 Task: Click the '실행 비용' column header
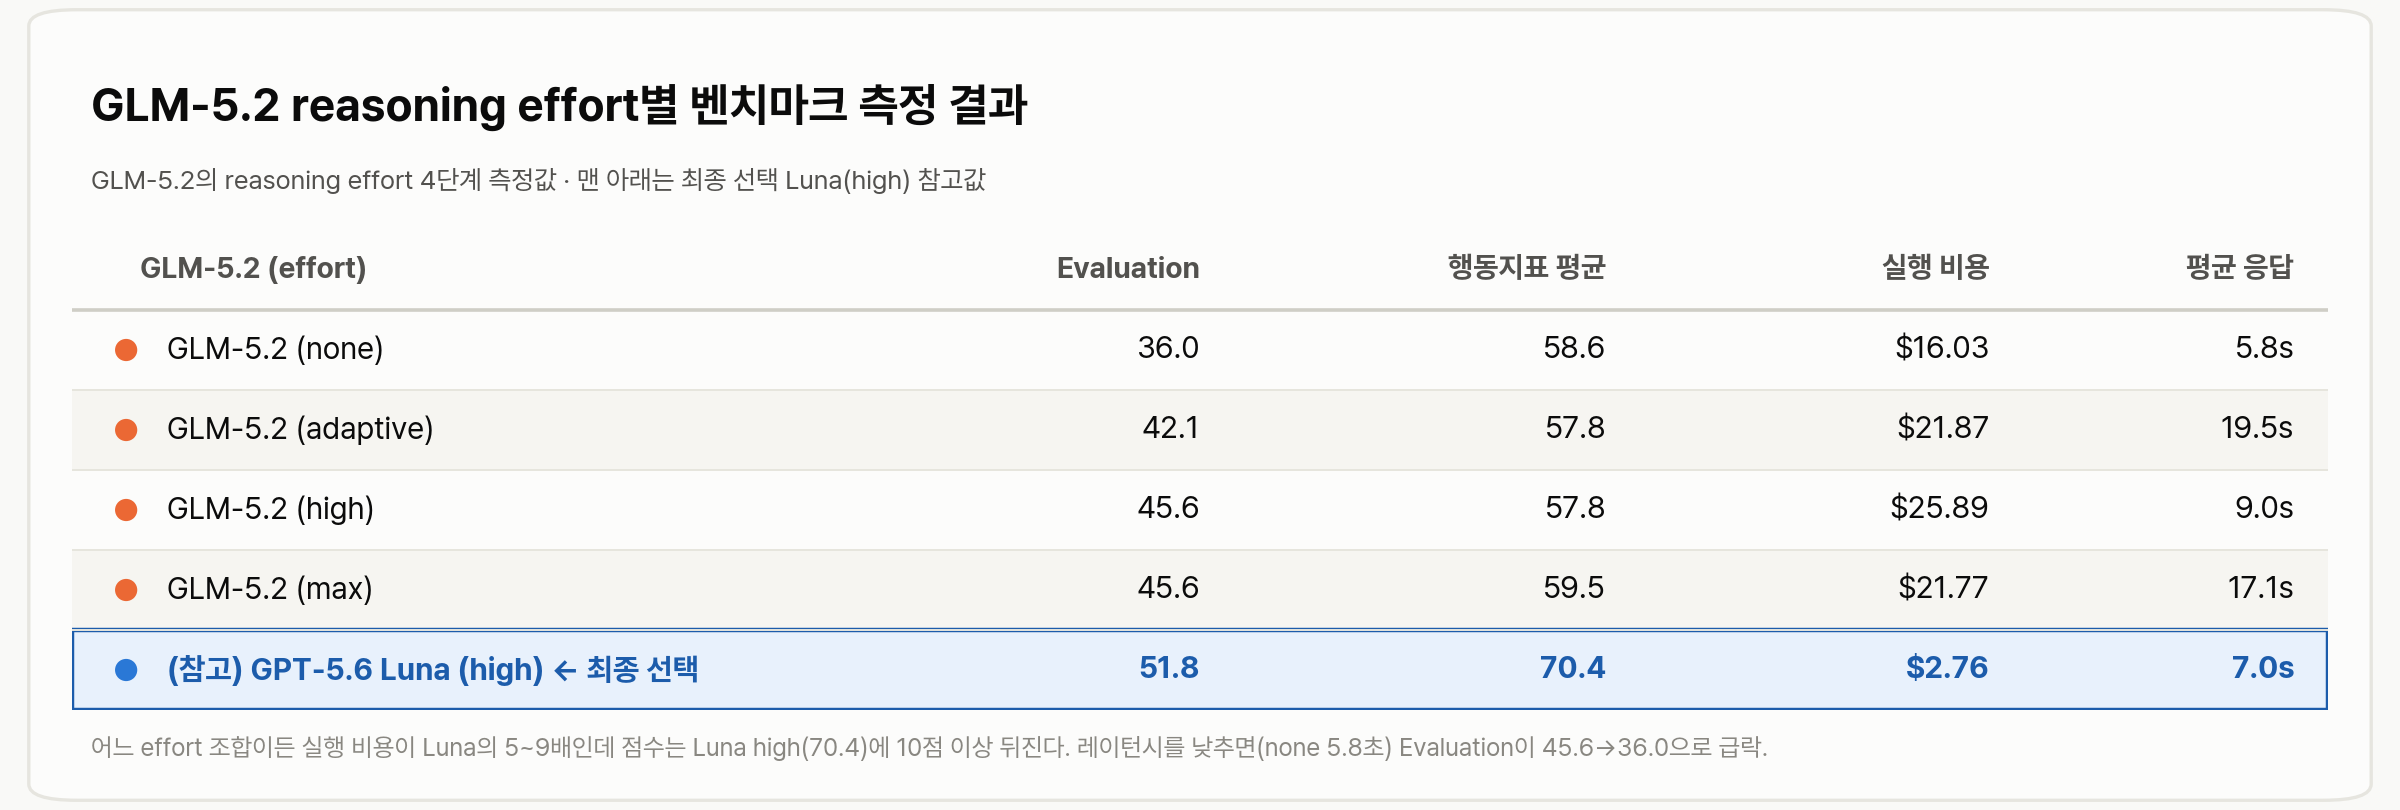pos(1935,267)
